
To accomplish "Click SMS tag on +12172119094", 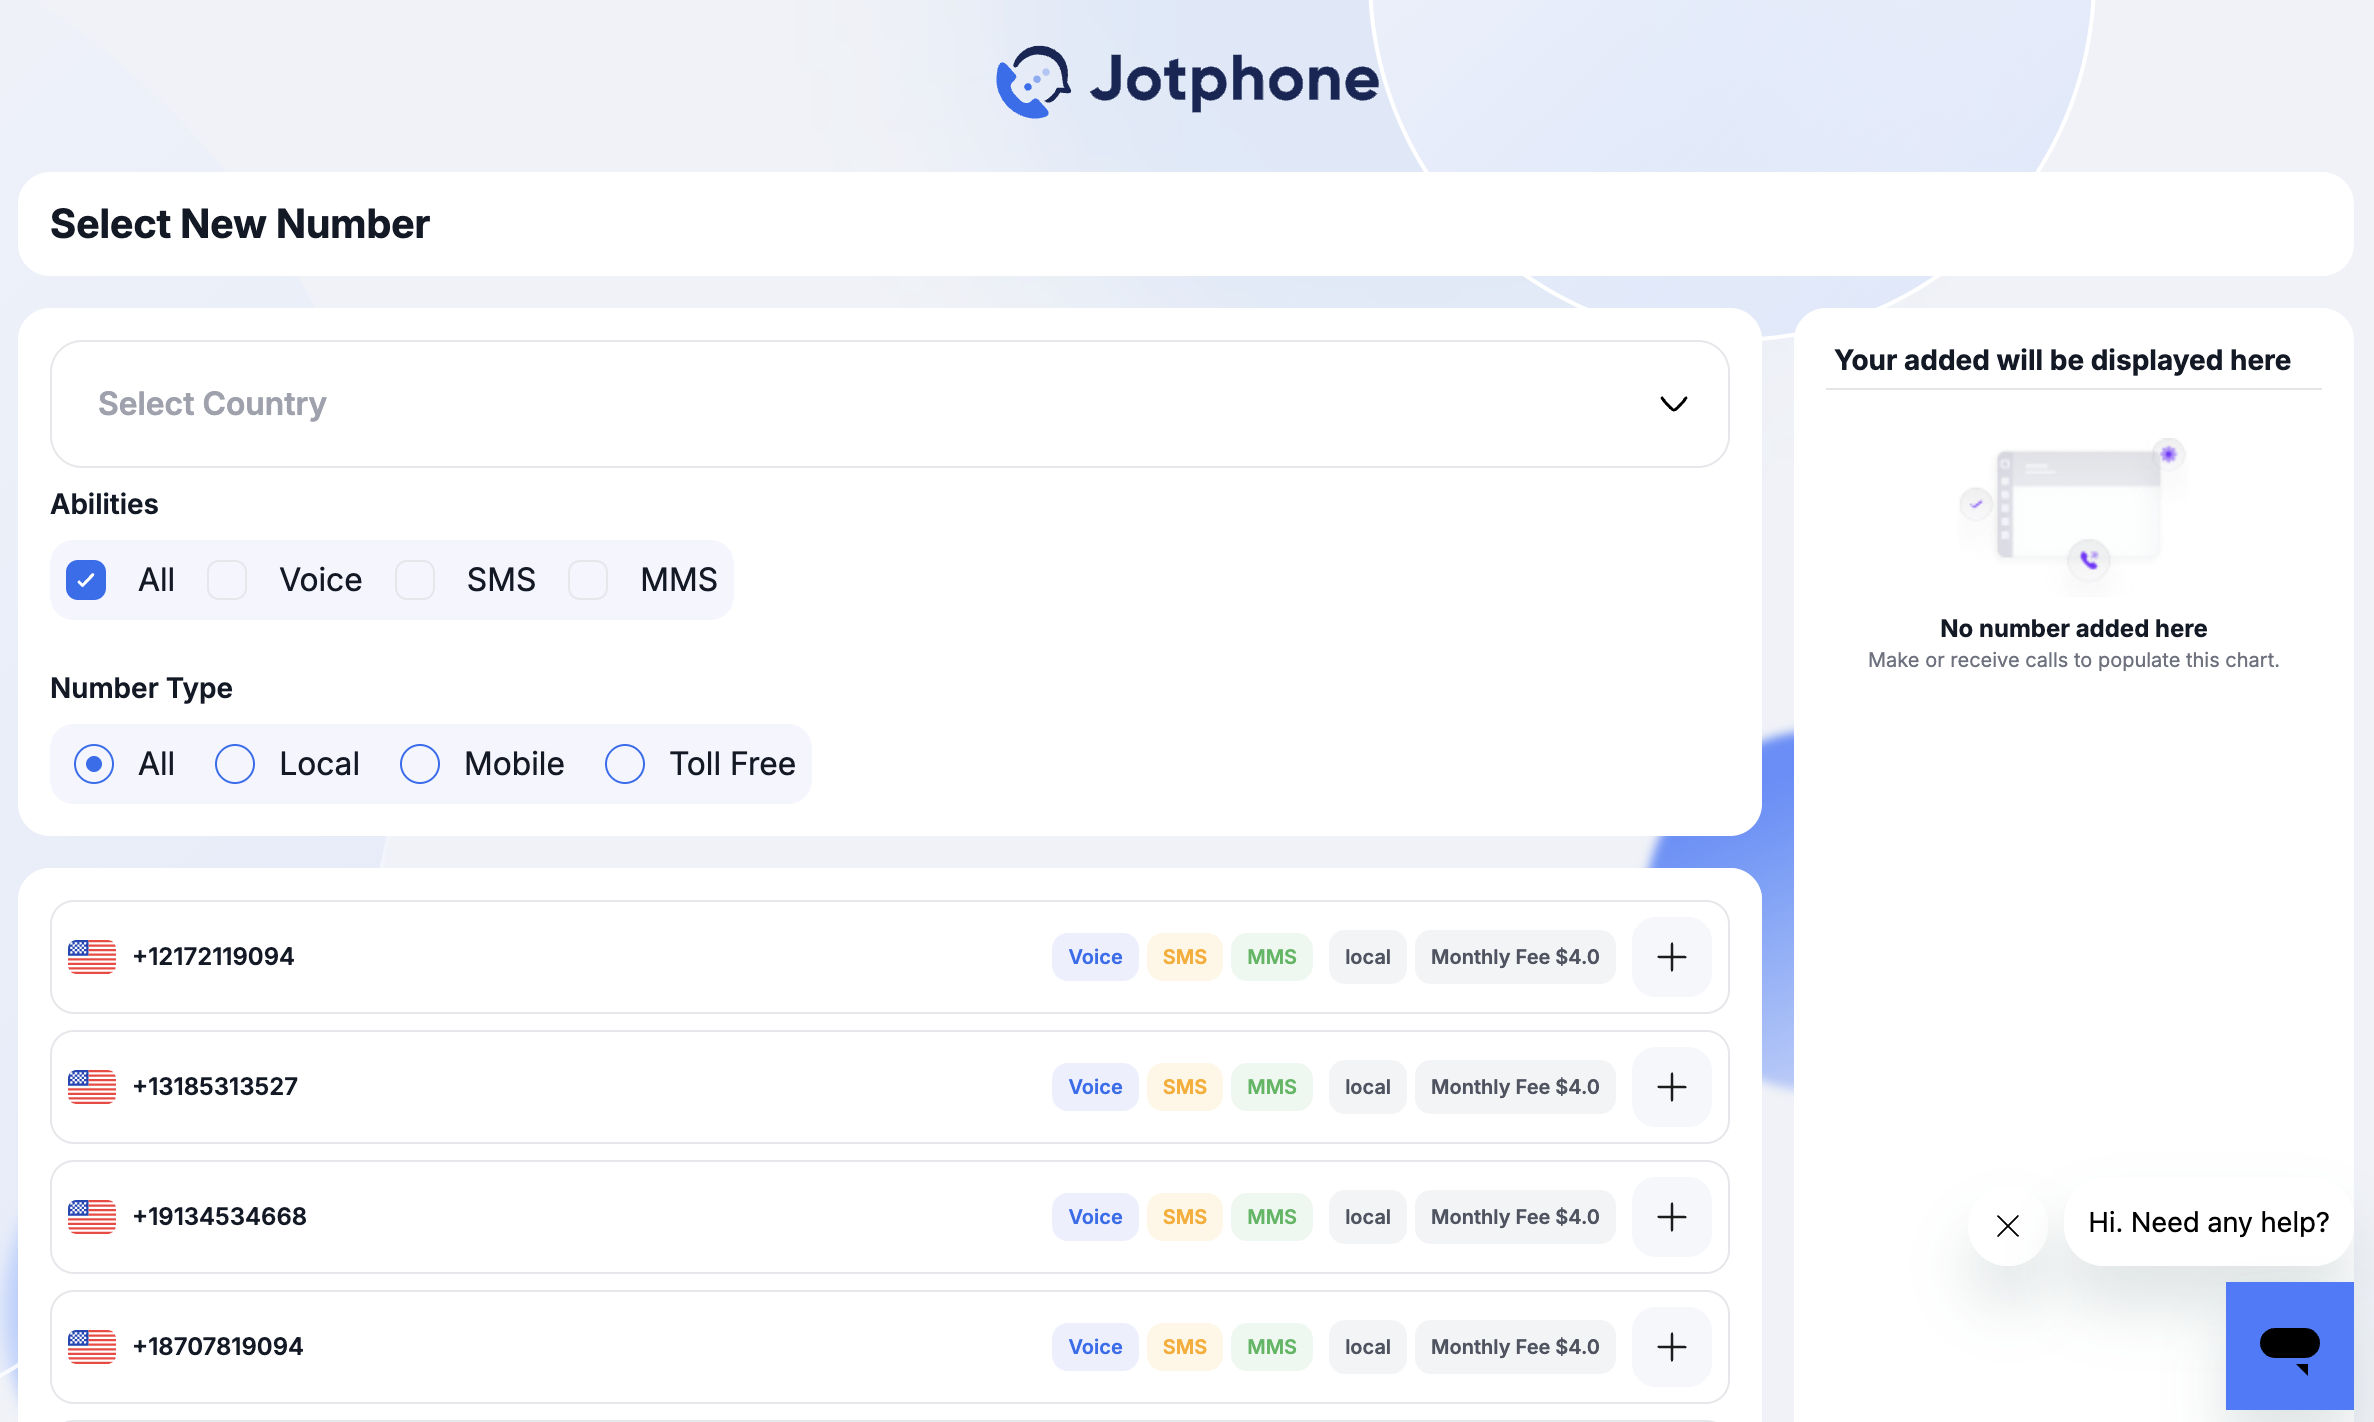I will 1185,957.
